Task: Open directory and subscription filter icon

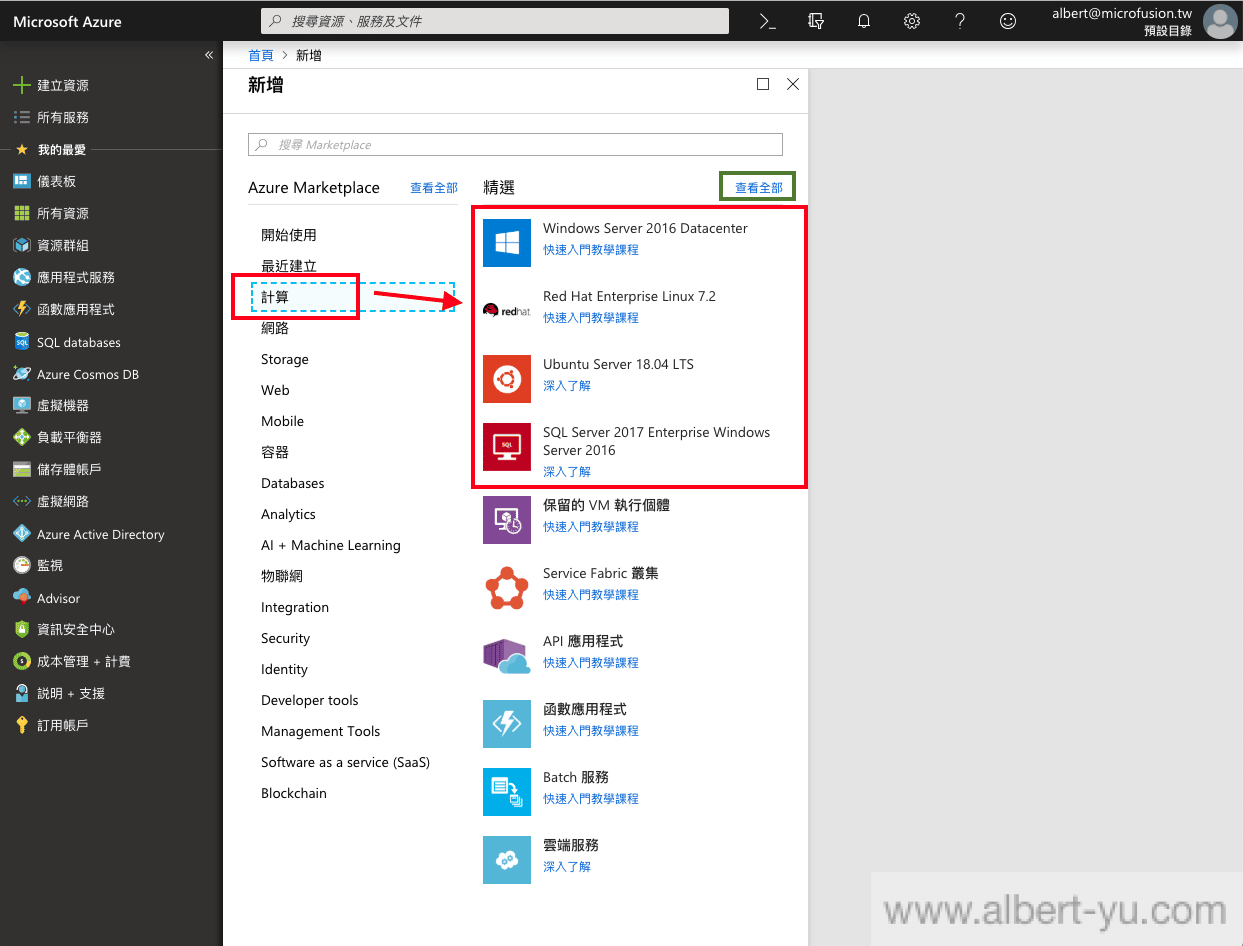Action: 816,21
